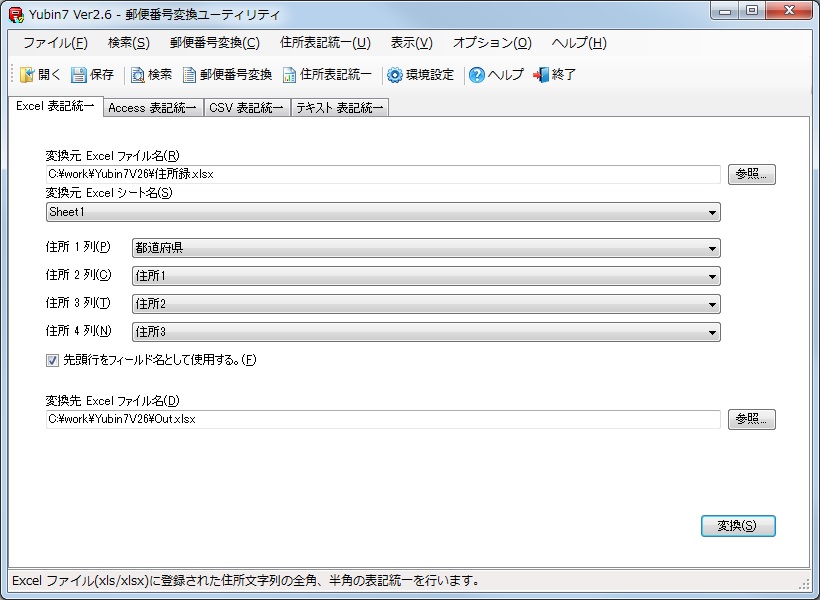Open the オプション(O) menu
This screenshot has height=600, width=820.
click(492, 43)
